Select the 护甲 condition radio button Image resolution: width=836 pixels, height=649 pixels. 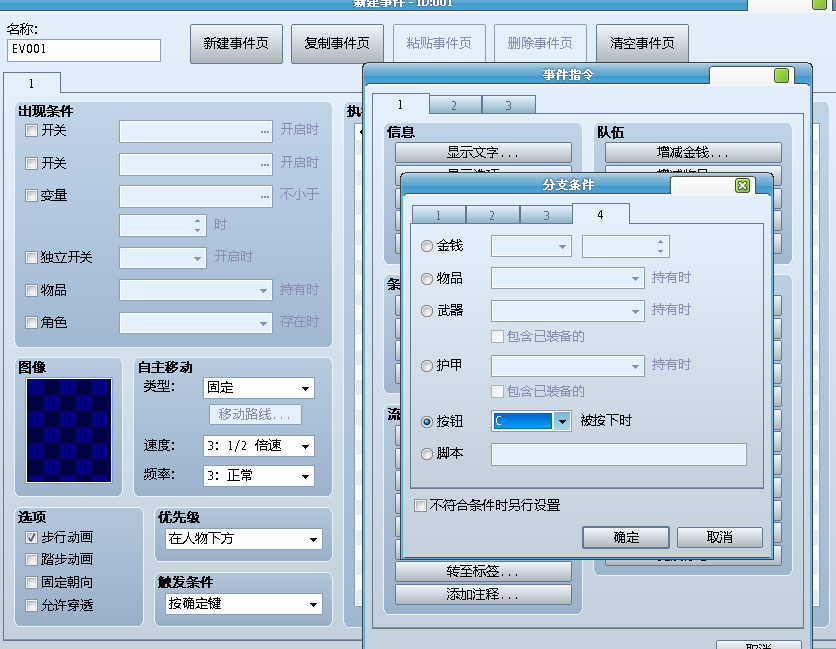[427, 366]
